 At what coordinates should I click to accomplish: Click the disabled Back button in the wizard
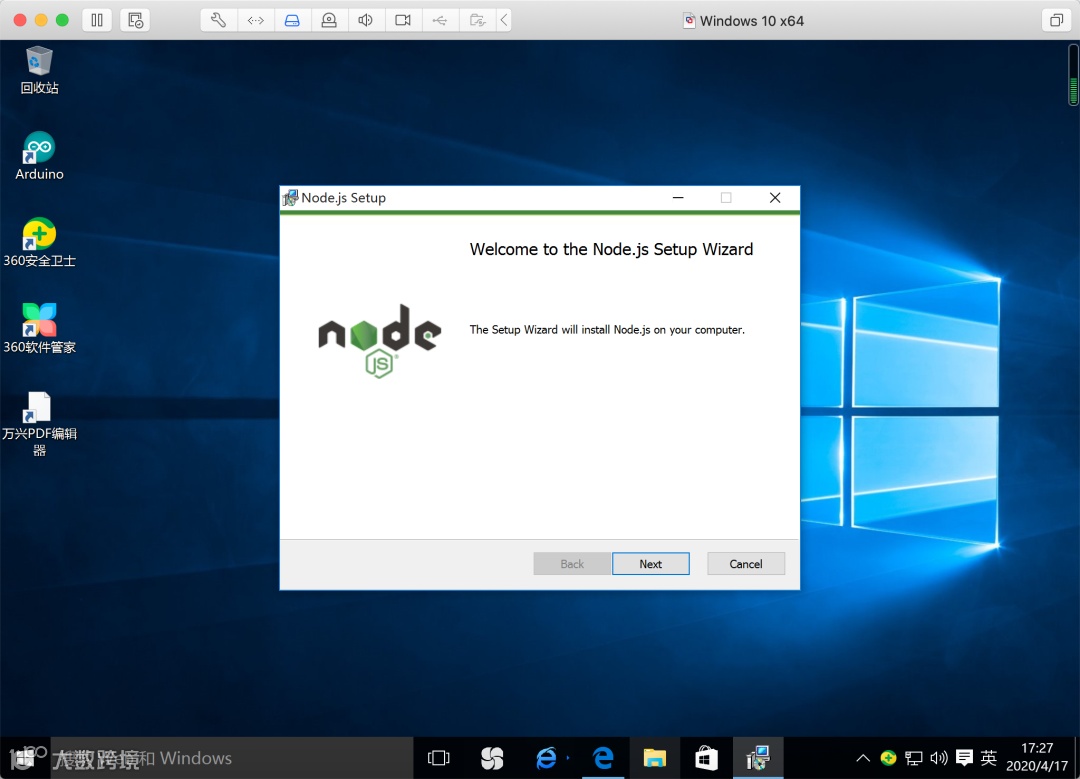(x=572, y=563)
